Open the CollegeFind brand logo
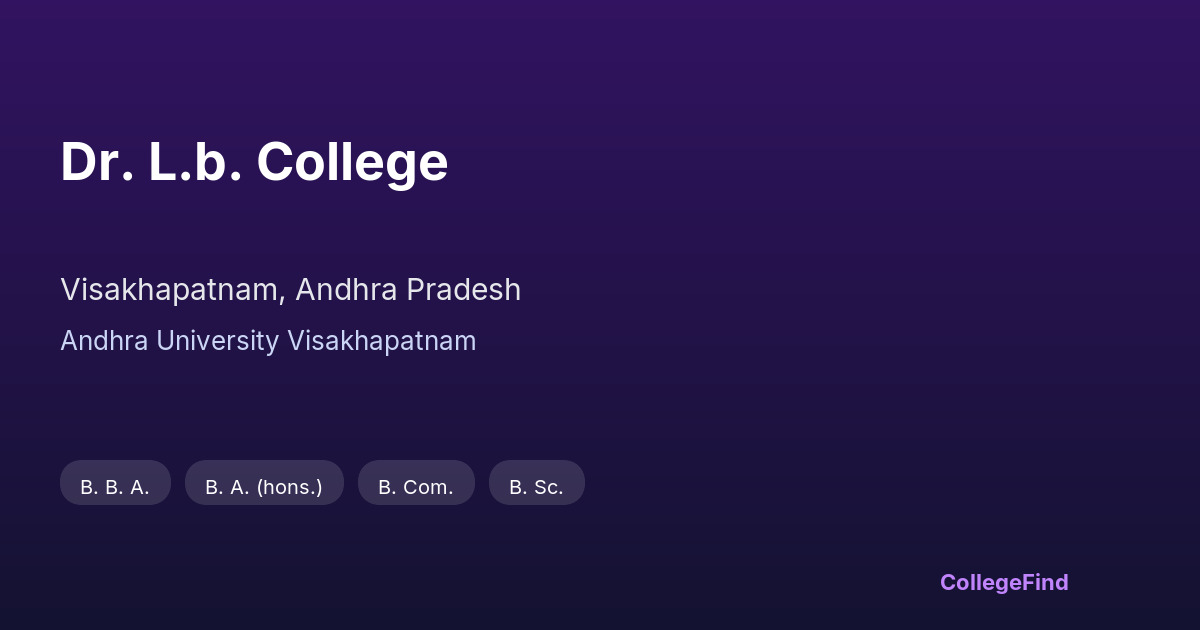This screenshot has width=1200, height=630. click(x=1003, y=582)
